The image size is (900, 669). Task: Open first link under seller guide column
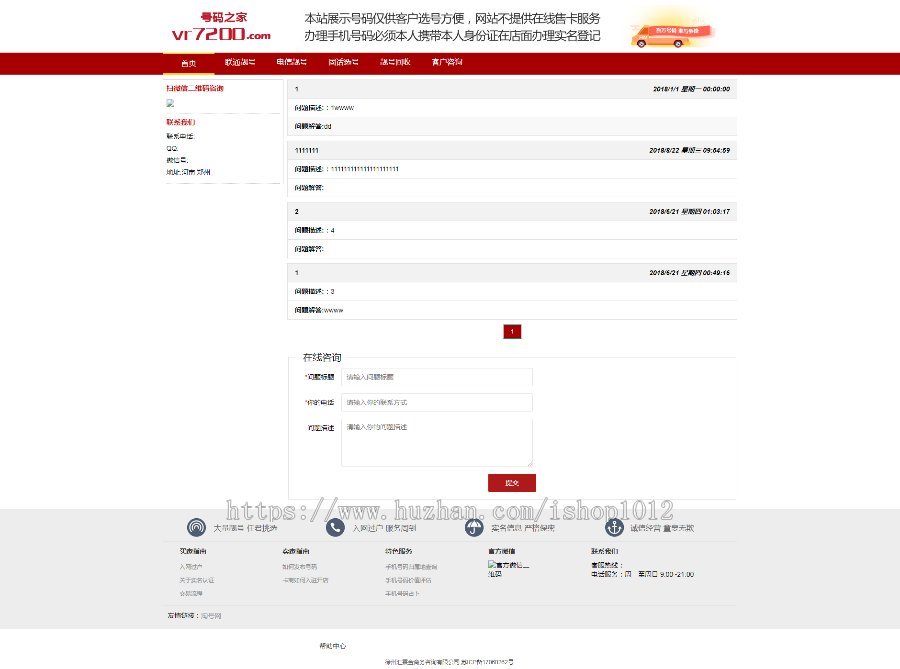pyautogui.click(x=300, y=567)
